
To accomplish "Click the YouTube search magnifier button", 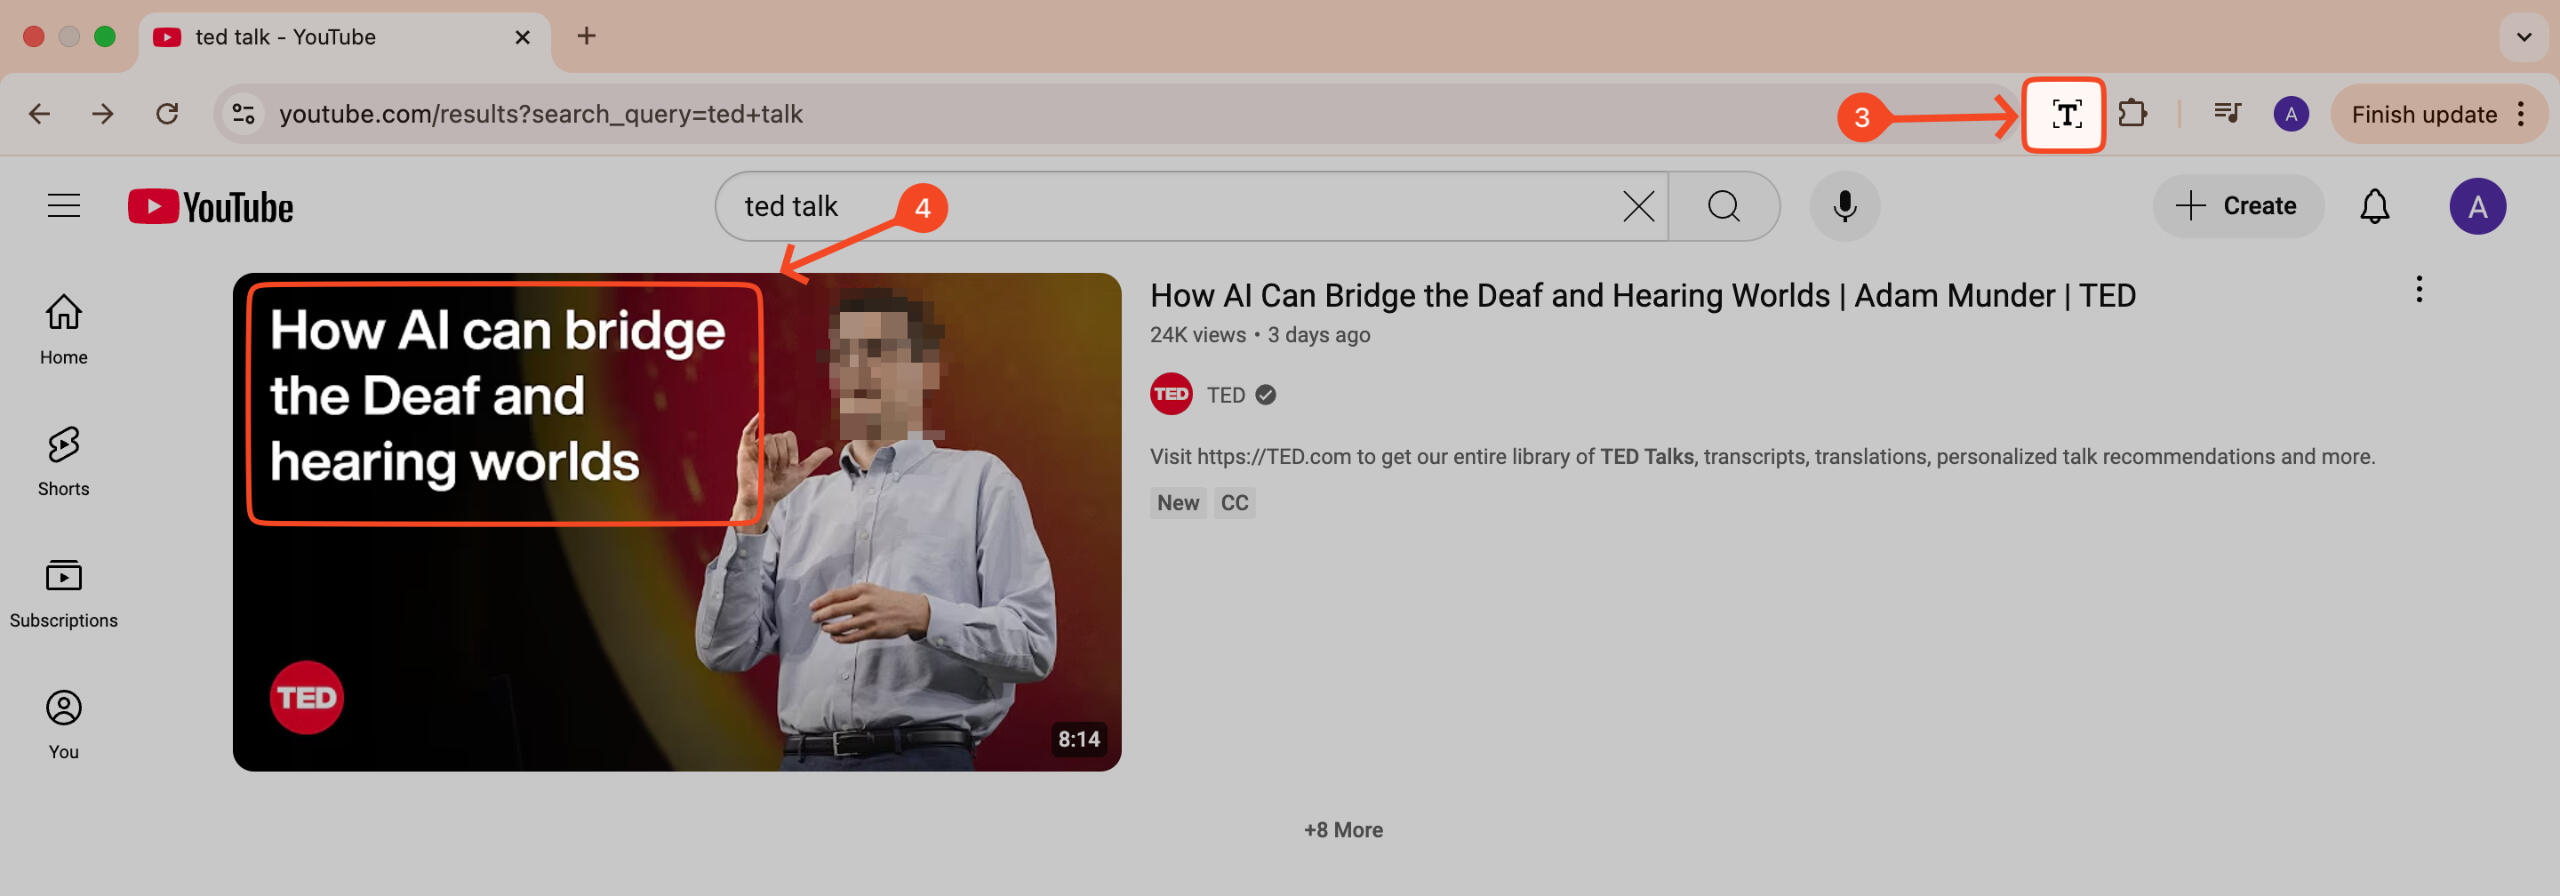I will 1723,207.
